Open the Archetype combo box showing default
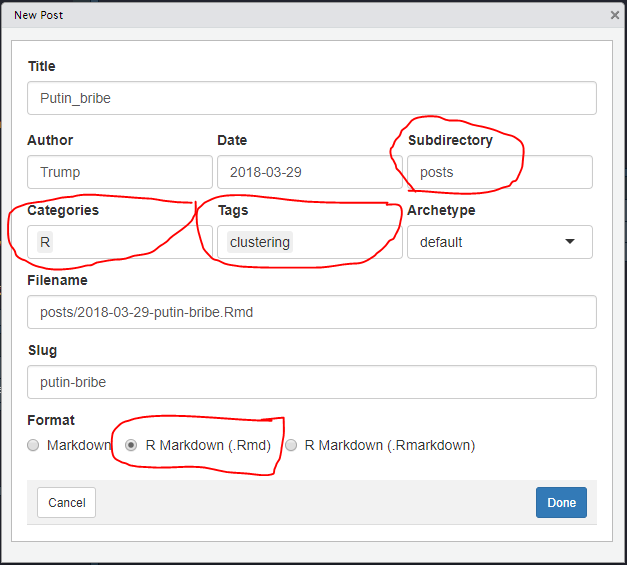The height and width of the screenshot is (565, 627). (499, 242)
